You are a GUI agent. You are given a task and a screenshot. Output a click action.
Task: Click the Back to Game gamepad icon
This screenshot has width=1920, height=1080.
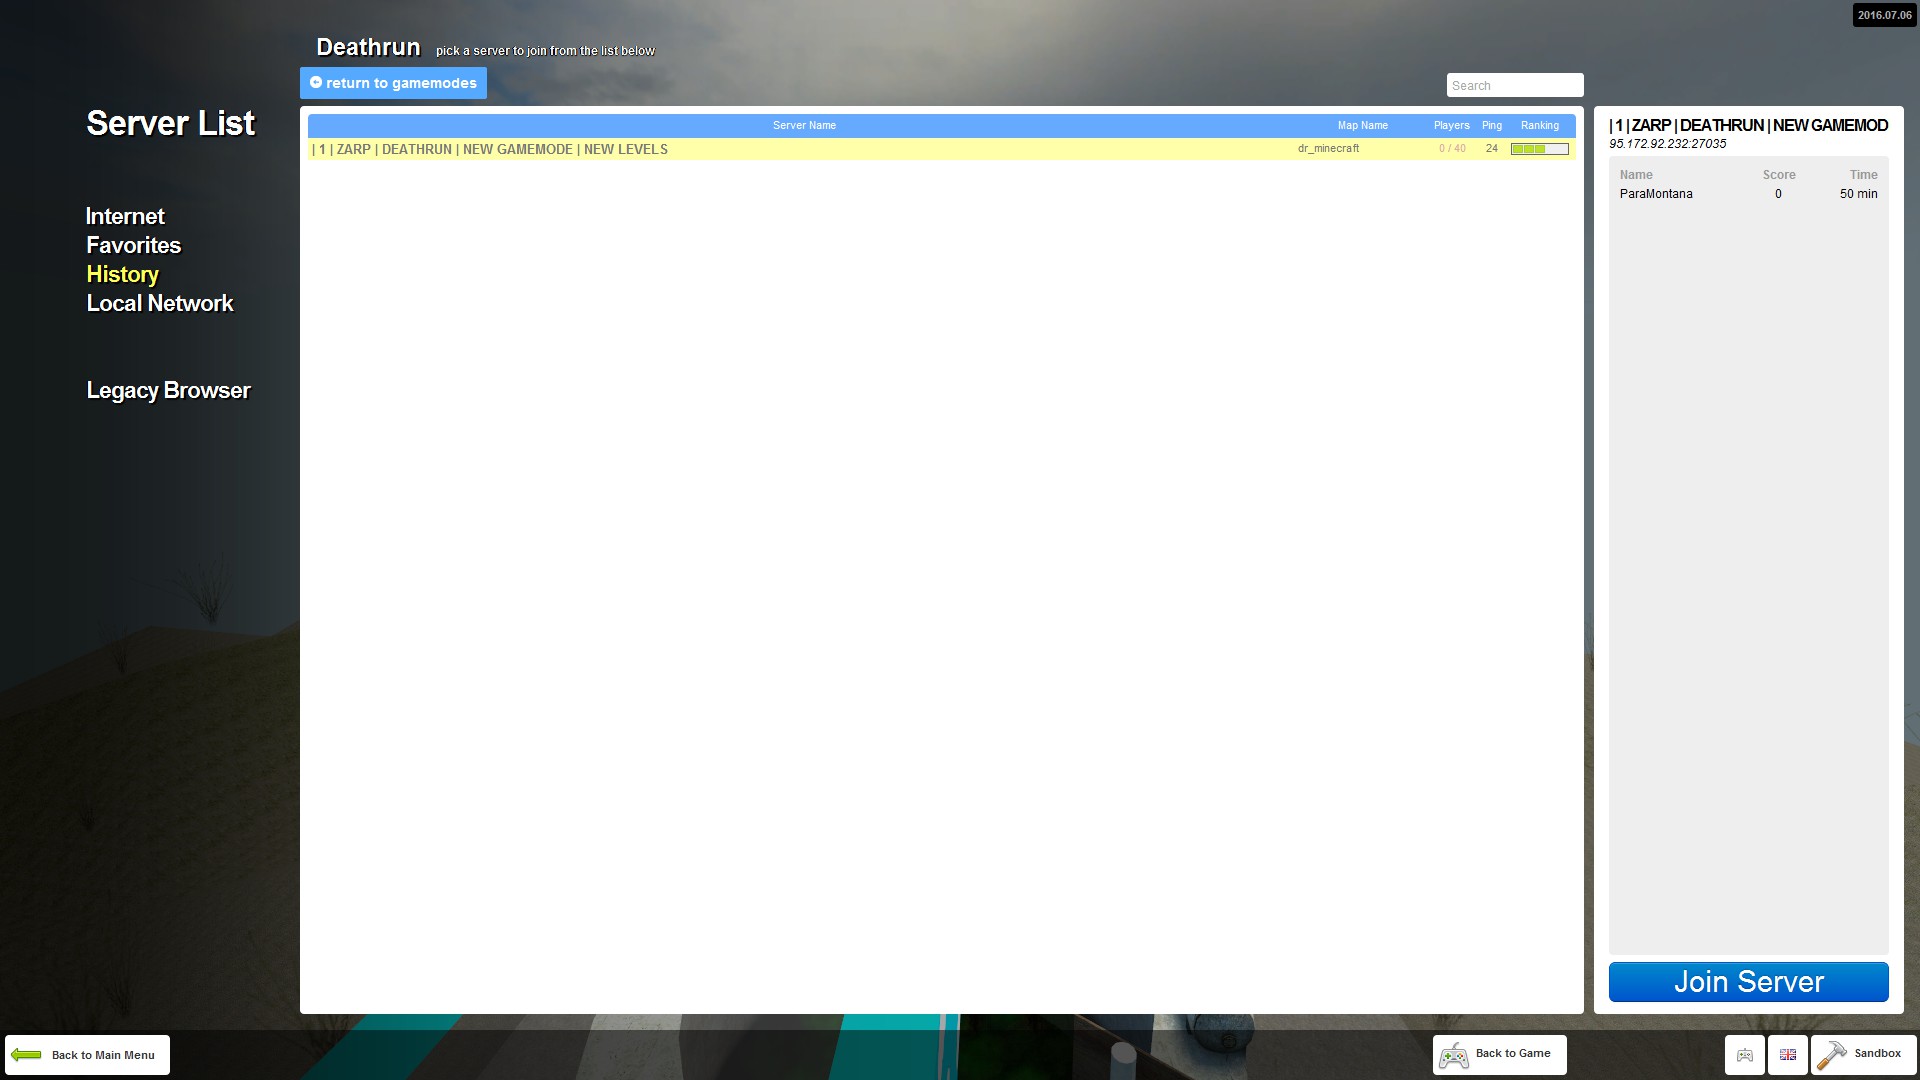[x=1454, y=1055]
